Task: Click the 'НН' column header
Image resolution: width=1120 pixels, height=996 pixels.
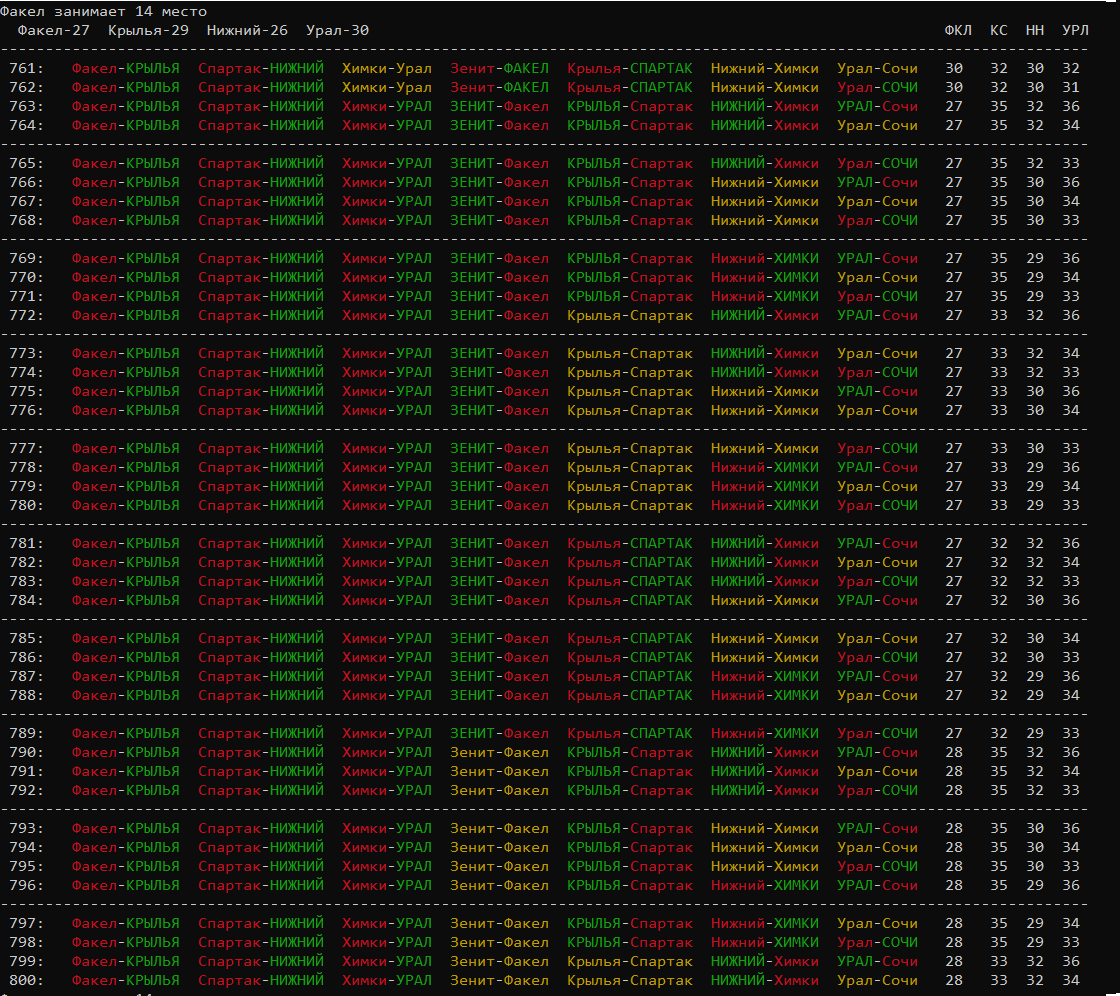Action: [1035, 31]
